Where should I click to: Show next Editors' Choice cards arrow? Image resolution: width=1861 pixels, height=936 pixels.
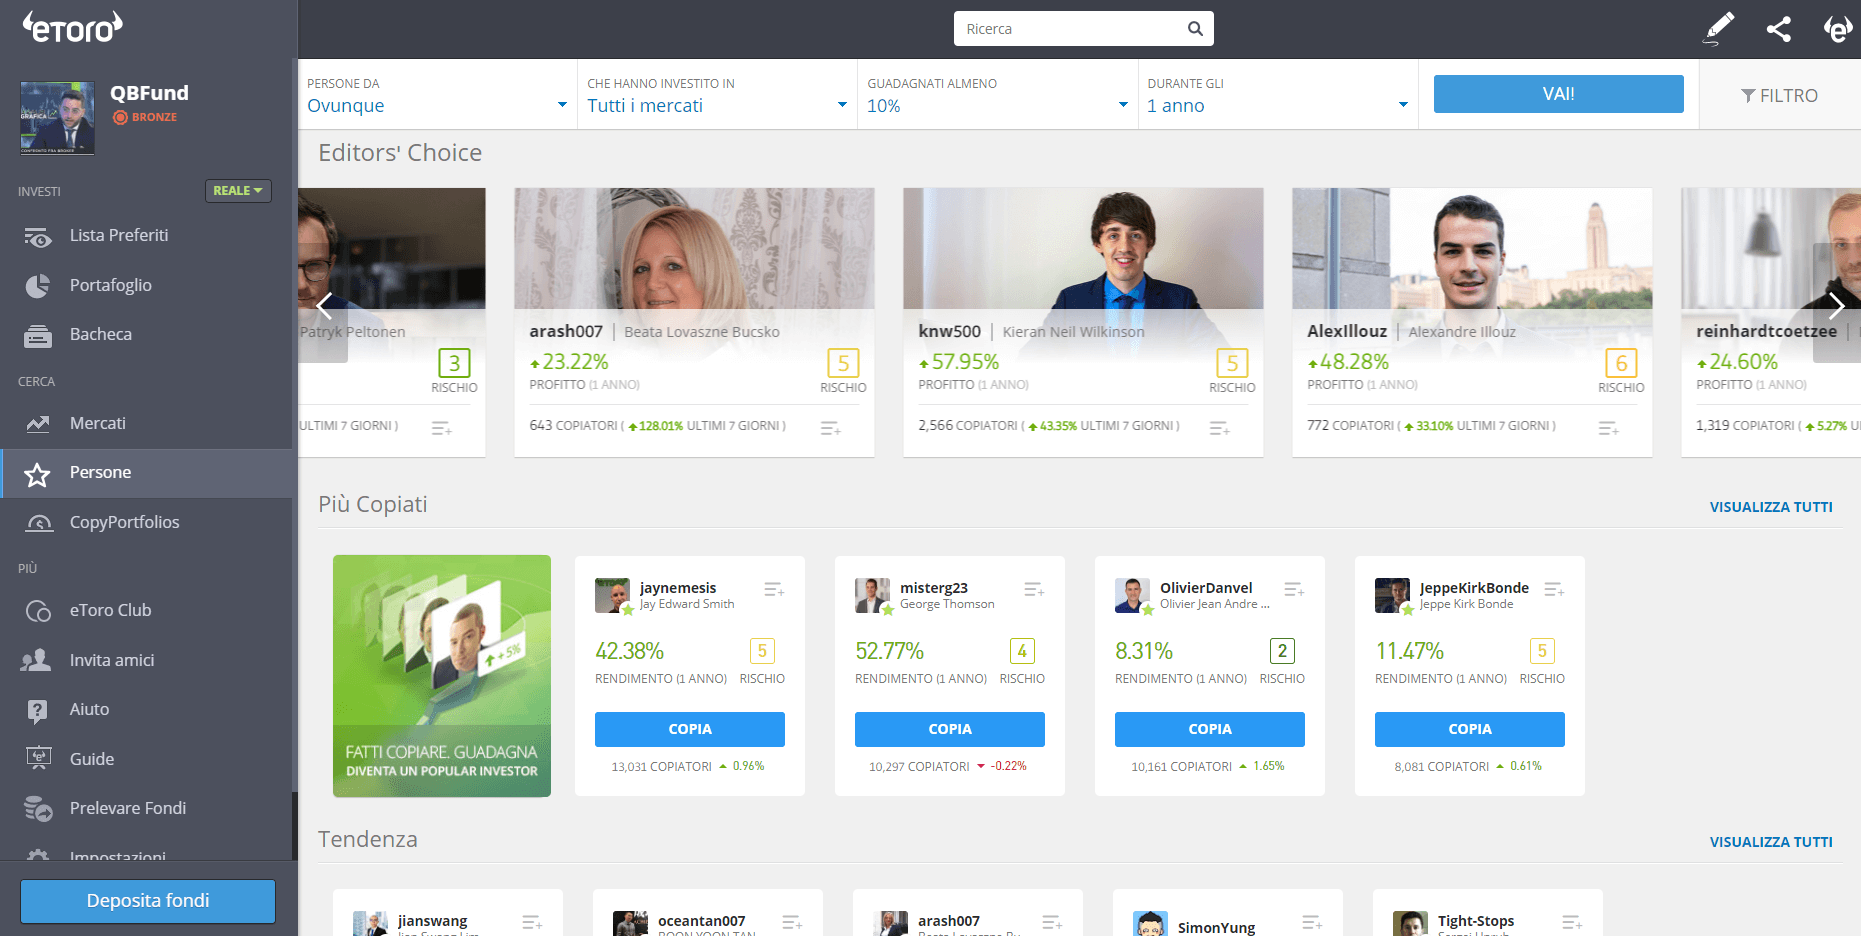click(x=1837, y=304)
